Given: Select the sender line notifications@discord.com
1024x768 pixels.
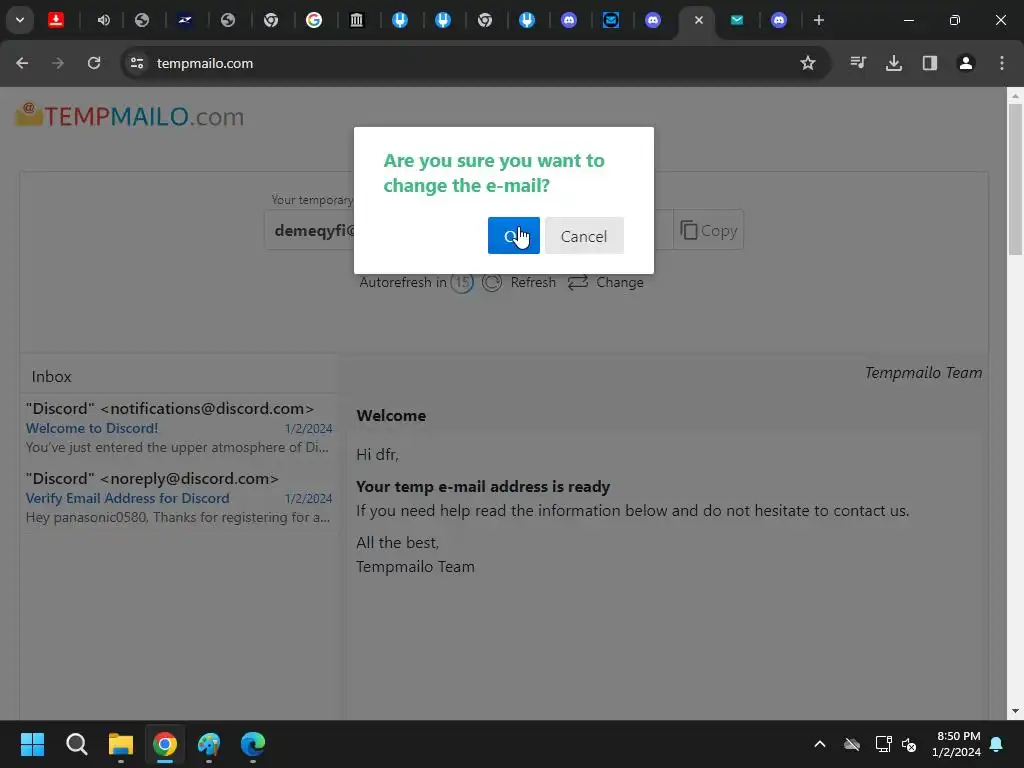Looking at the screenshot, I should 170,408.
